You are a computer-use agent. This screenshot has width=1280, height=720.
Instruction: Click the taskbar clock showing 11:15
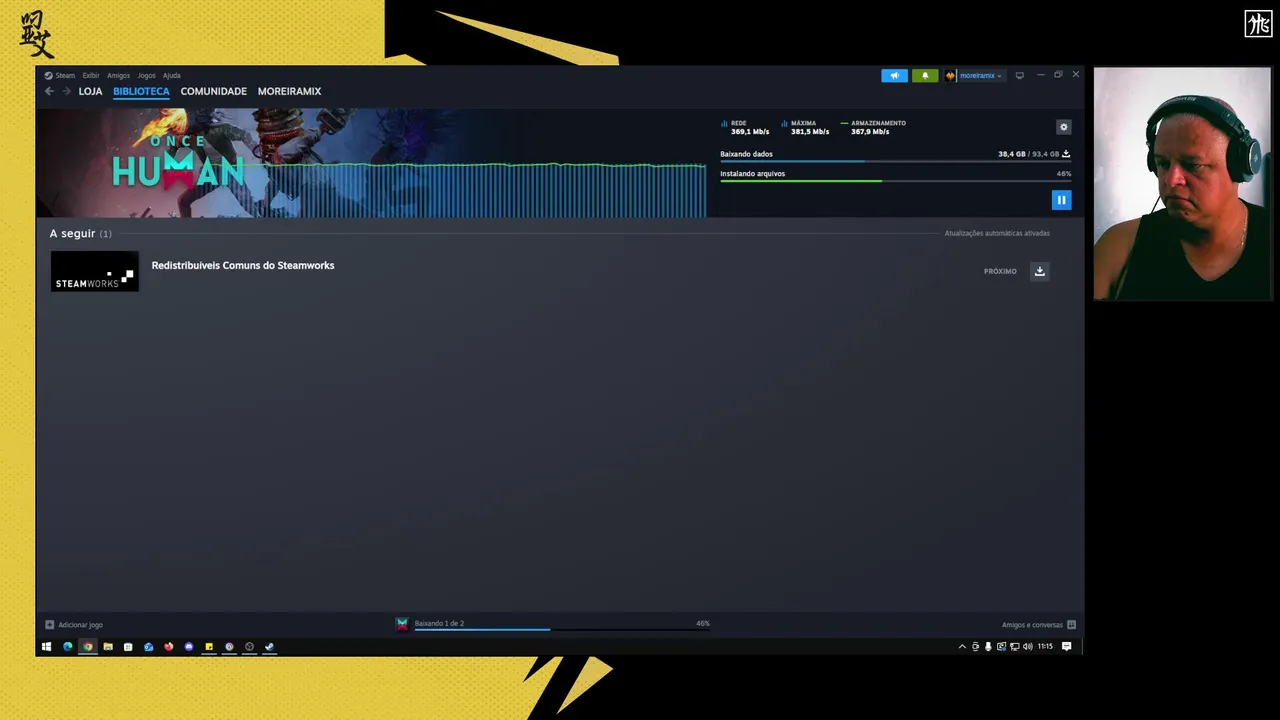[x=1045, y=647]
